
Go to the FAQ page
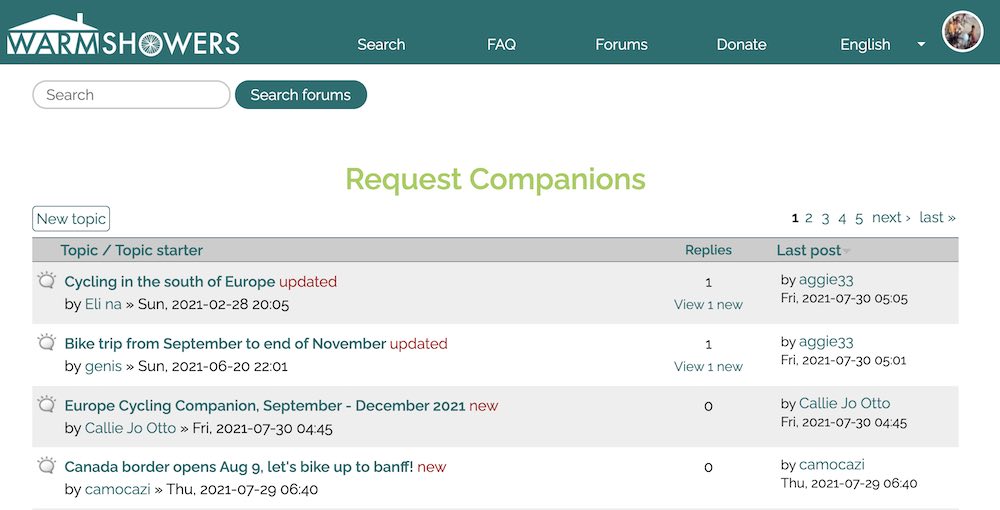[501, 45]
